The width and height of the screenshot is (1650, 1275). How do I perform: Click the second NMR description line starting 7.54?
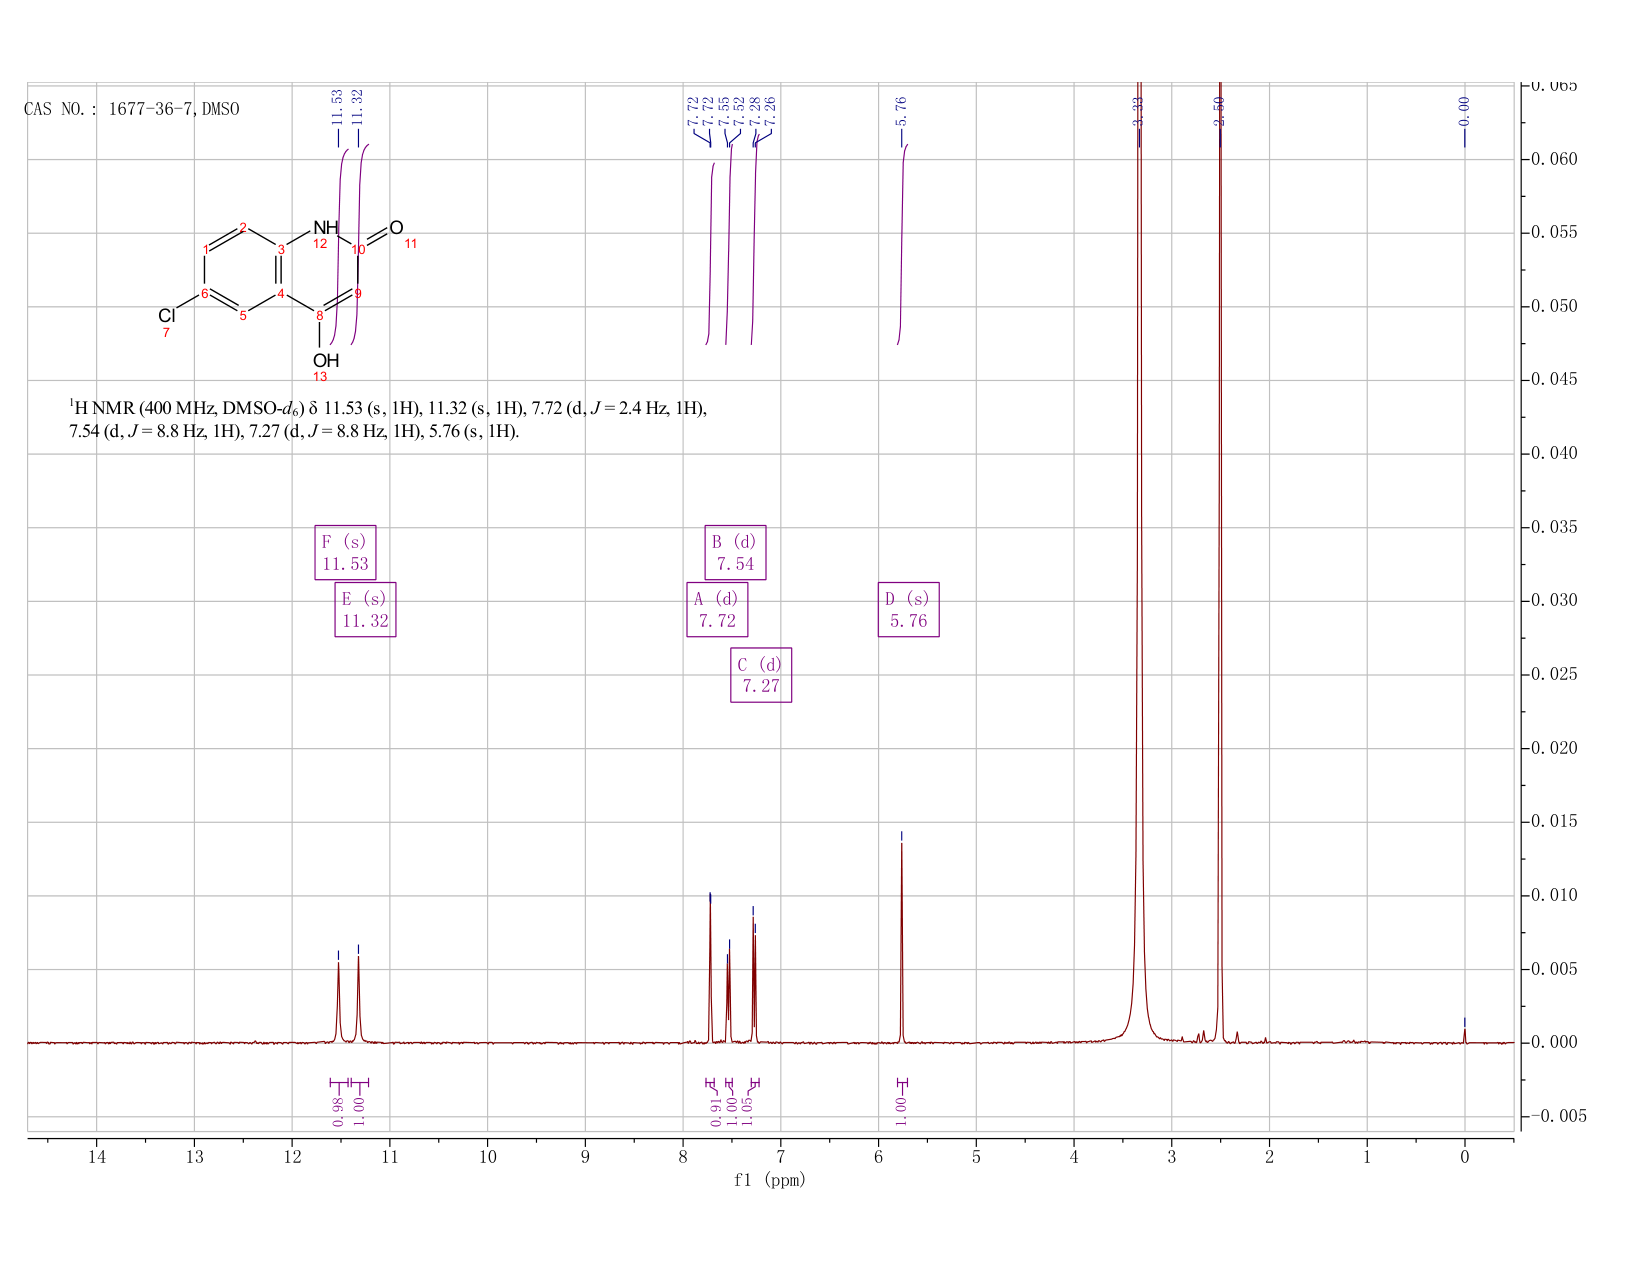pos(294,432)
